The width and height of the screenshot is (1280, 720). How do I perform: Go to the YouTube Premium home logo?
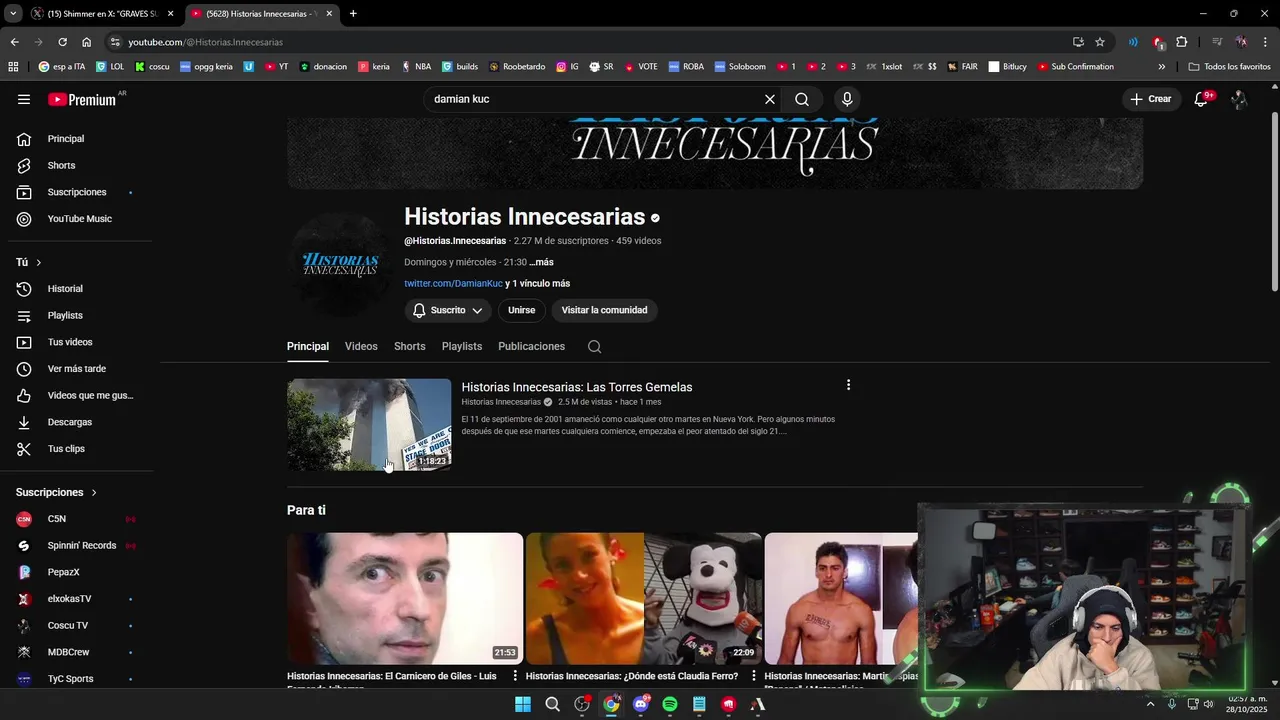point(82,99)
